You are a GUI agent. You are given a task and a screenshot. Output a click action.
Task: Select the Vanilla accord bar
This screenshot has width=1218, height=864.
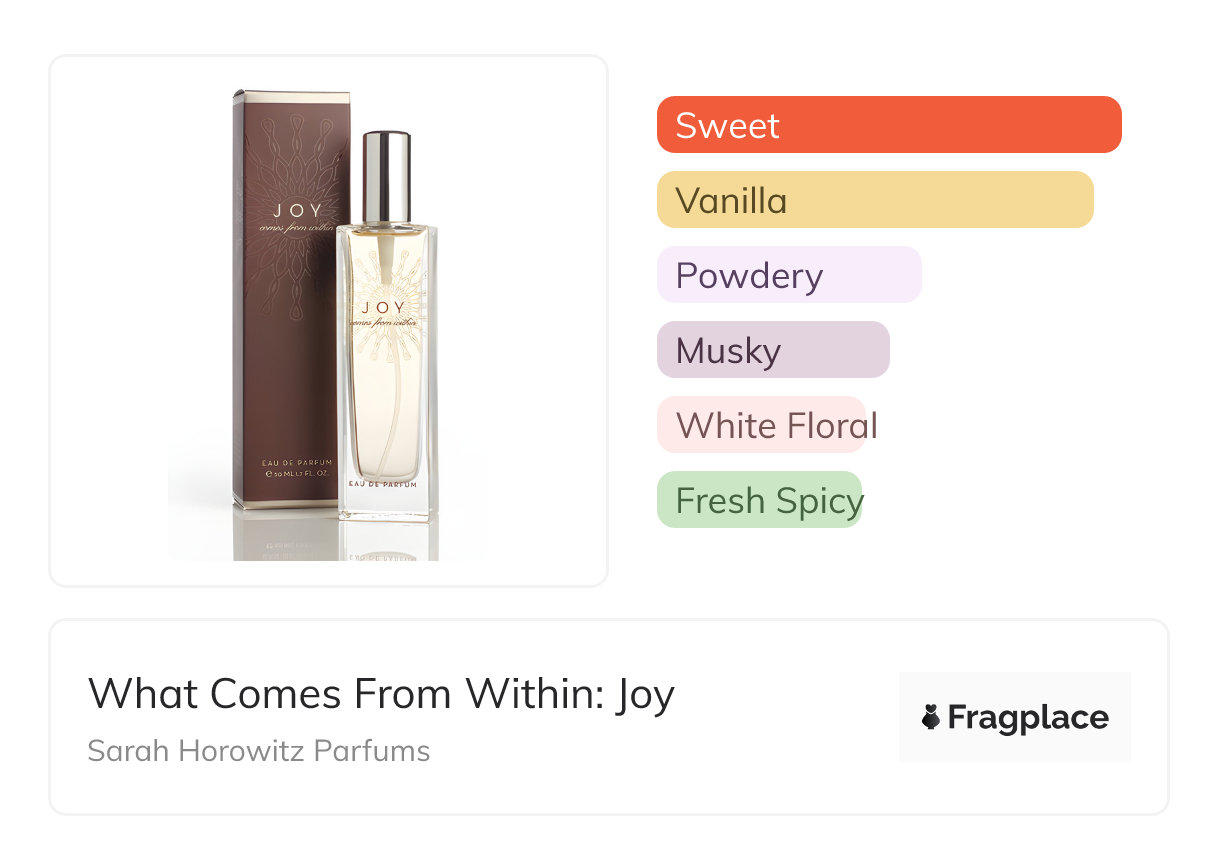[874, 200]
